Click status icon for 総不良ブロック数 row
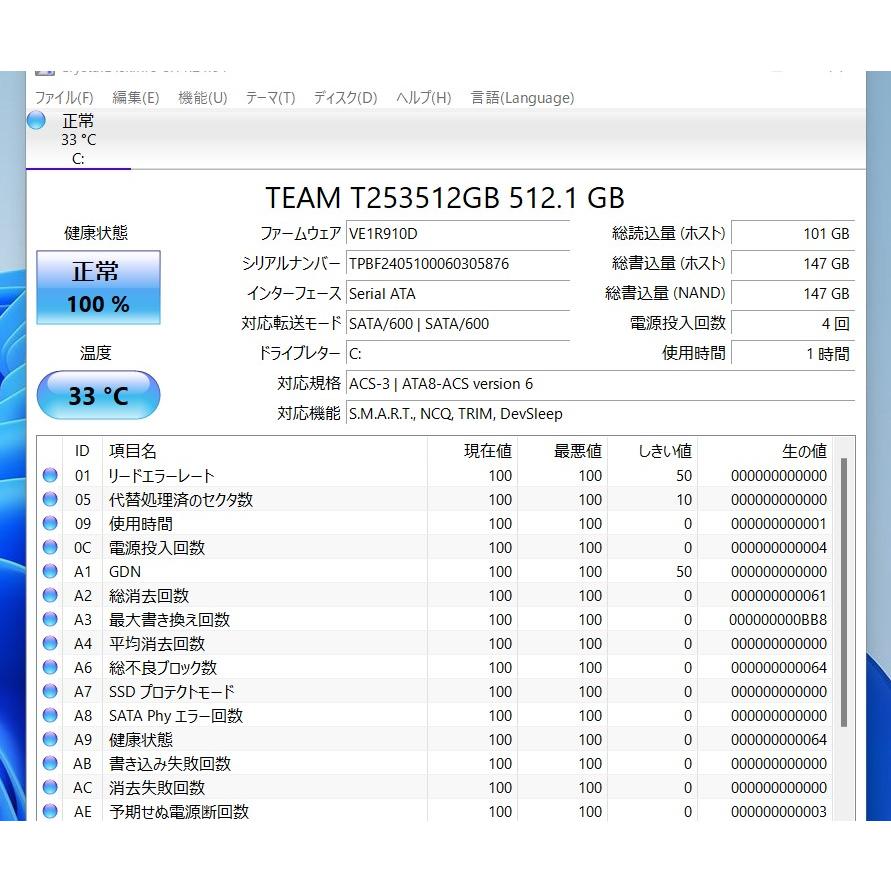The width and height of the screenshot is (891, 891). click(x=50, y=668)
